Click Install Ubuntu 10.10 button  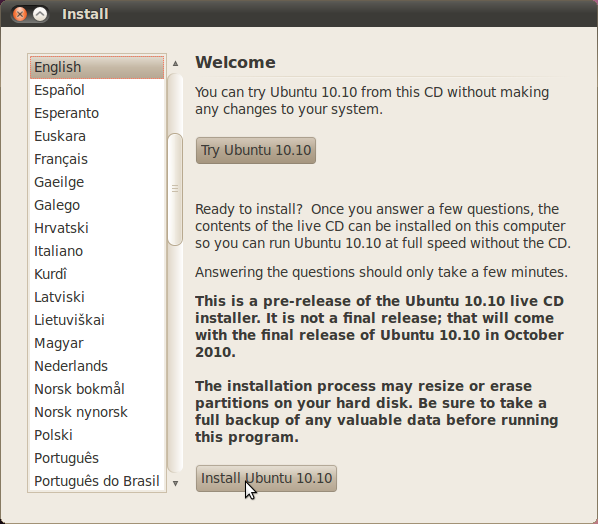[x=266, y=478]
